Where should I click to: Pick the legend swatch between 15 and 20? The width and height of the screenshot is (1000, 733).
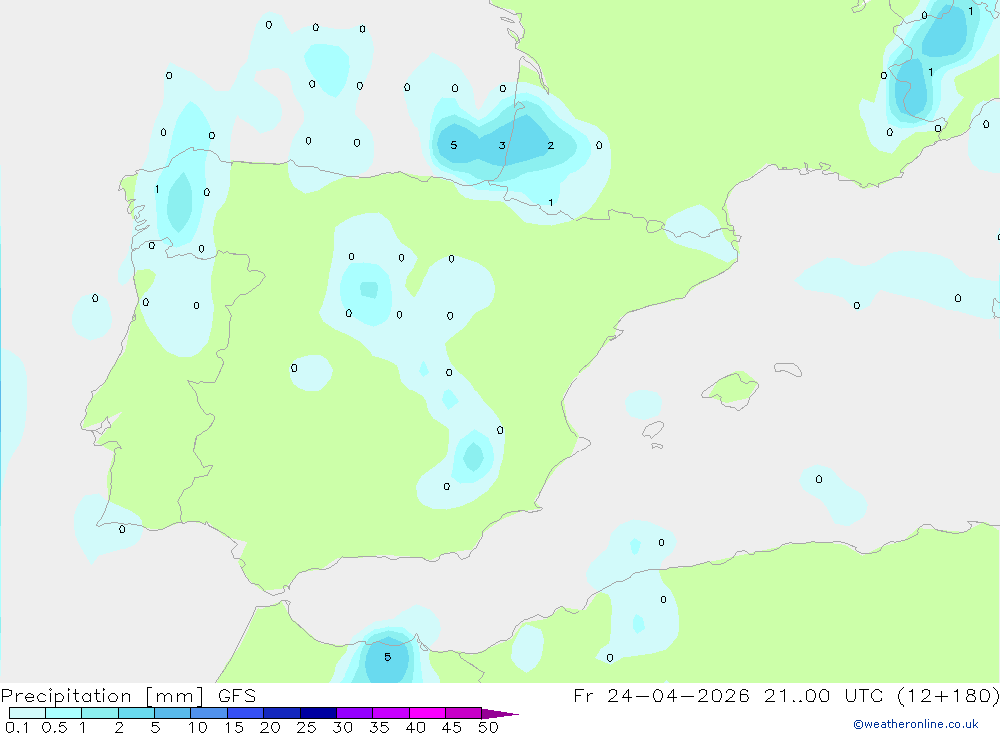pos(246,713)
